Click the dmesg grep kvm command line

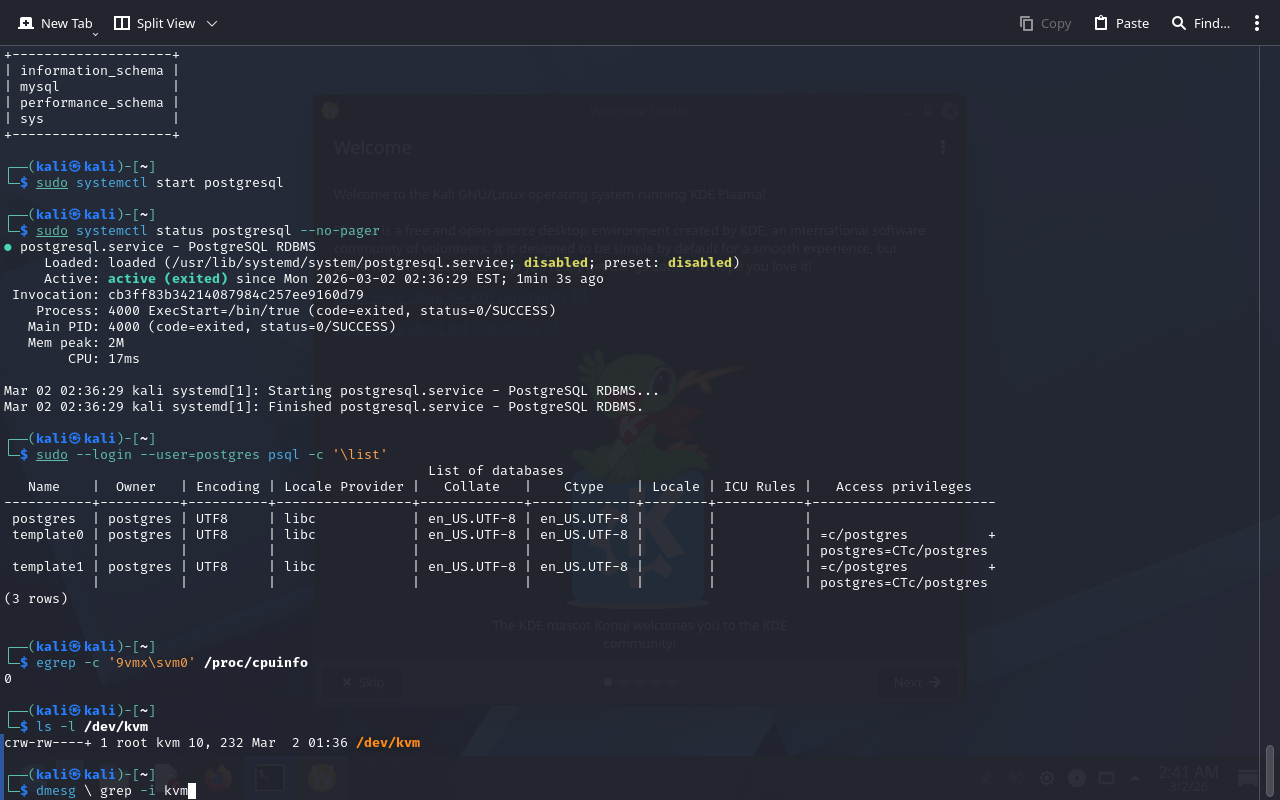point(112,791)
